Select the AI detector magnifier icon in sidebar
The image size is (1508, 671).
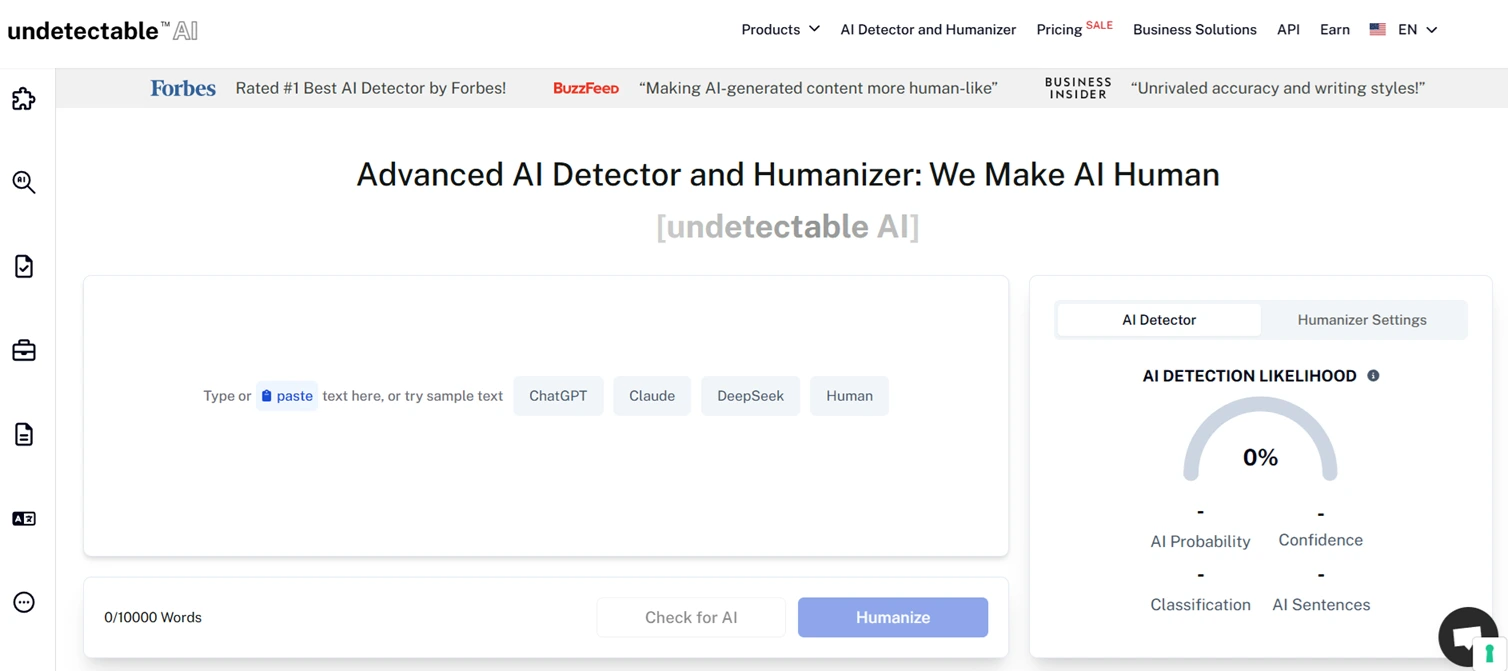[x=23, y=182]
